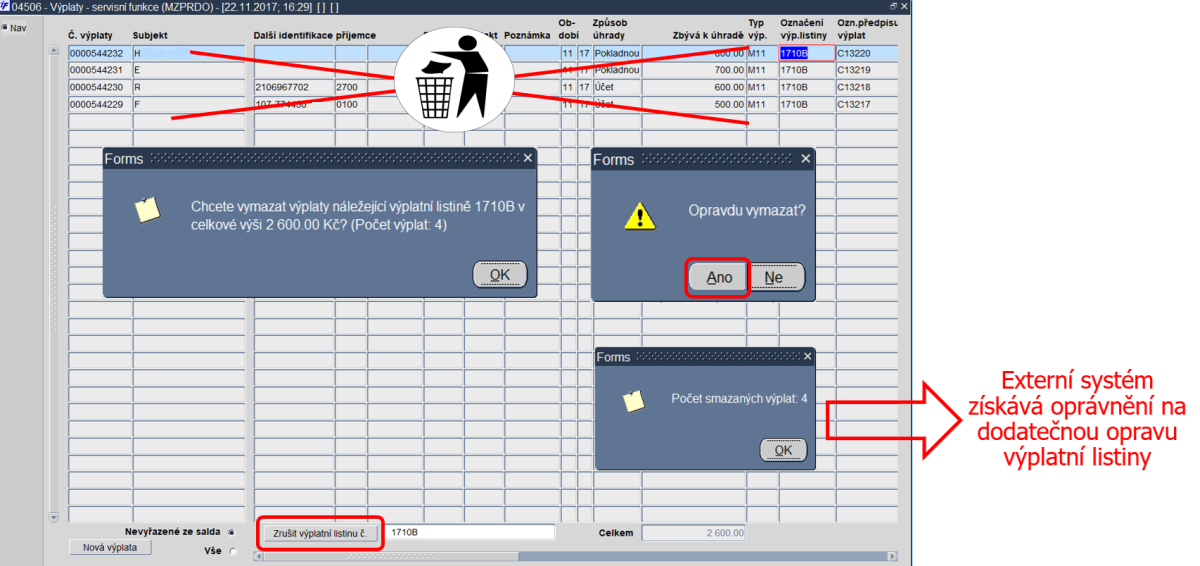1200x566 pixels.
Task: Click the cell containing 0100
Action: pyautogui.click(x=351, y=104)
